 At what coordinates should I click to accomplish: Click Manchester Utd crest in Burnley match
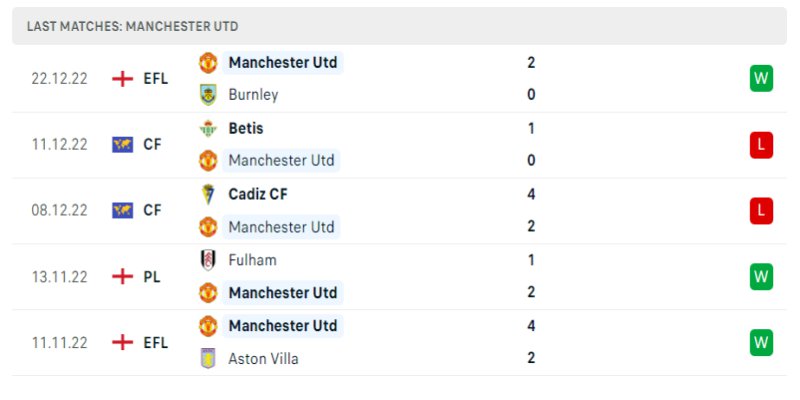click(x=208, y=62)
